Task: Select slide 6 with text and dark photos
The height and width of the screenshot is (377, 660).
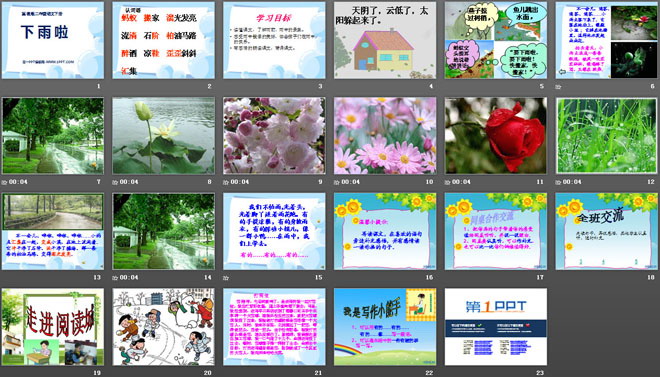Action: pyautogui.click(x=607, y=40)
